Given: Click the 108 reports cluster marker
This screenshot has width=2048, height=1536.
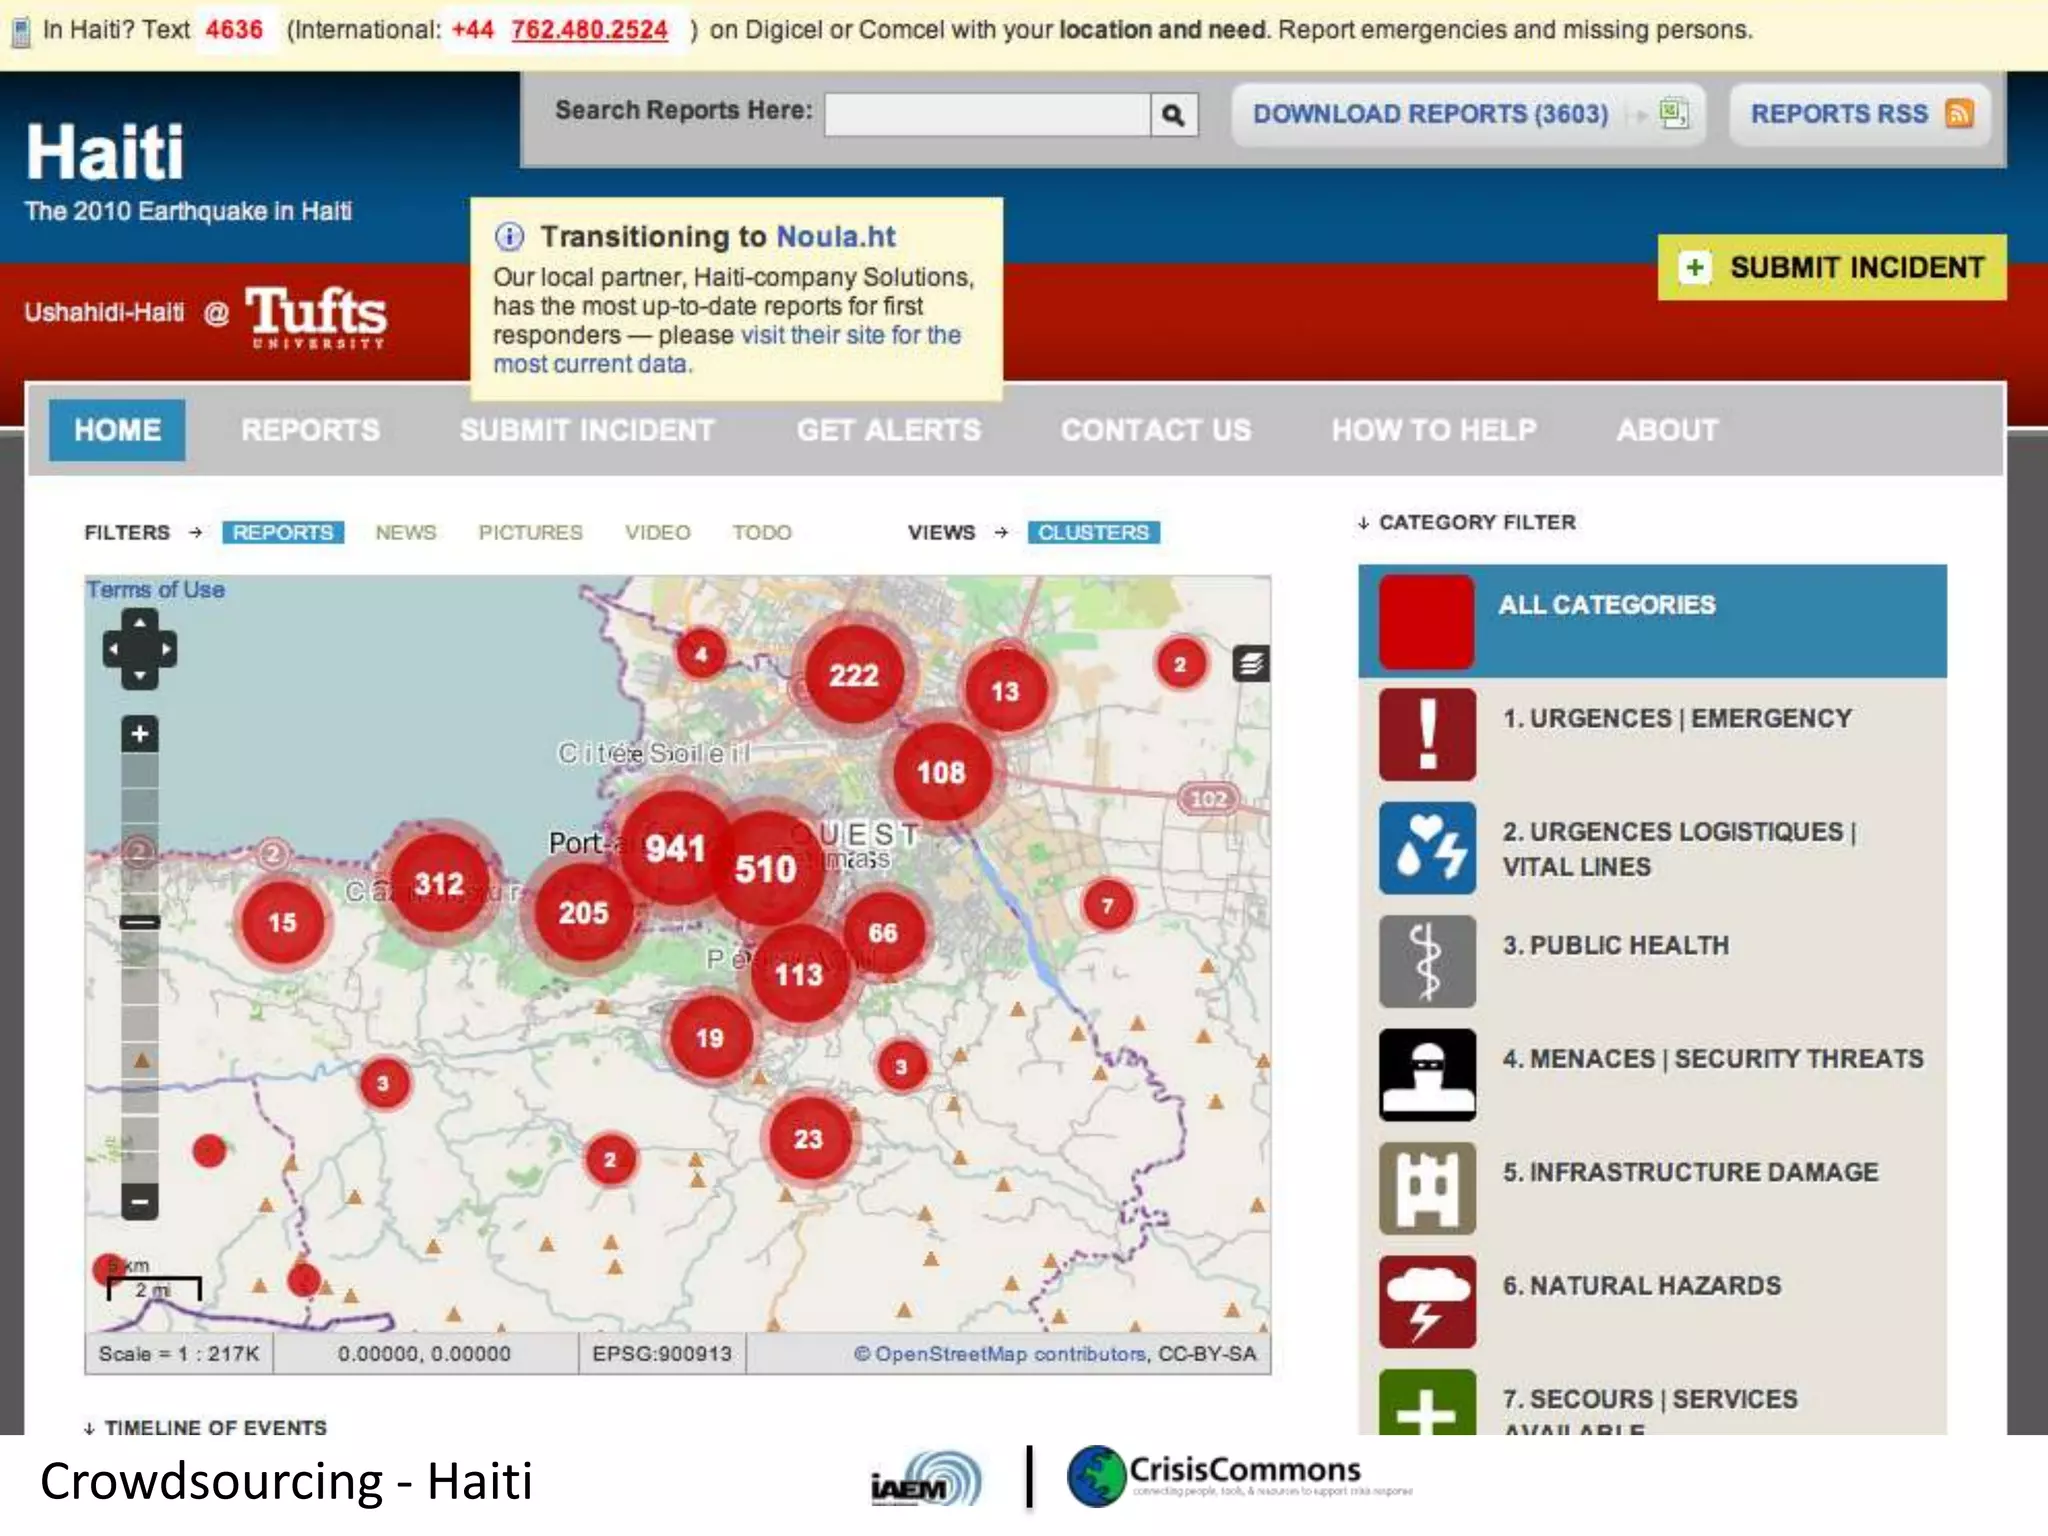Looking at the screenshot, I should (x=941, y=772).
